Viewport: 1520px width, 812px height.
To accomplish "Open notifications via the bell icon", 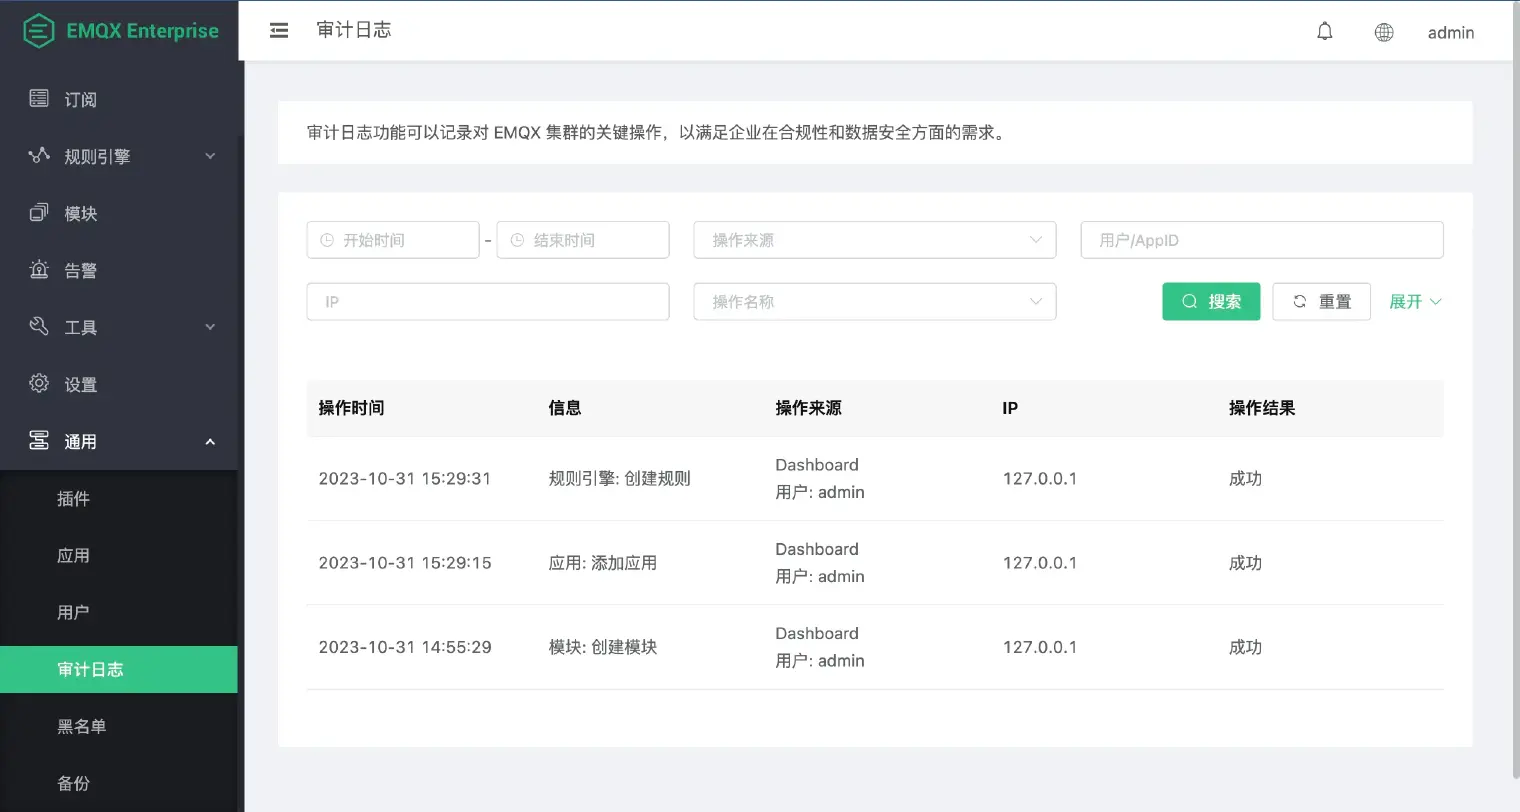I will tap(1325, 32).
